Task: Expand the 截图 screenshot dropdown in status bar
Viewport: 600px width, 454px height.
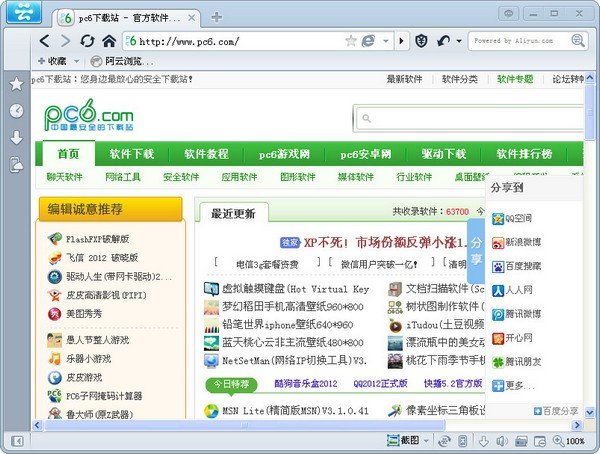Action: (x=427, y=441)
